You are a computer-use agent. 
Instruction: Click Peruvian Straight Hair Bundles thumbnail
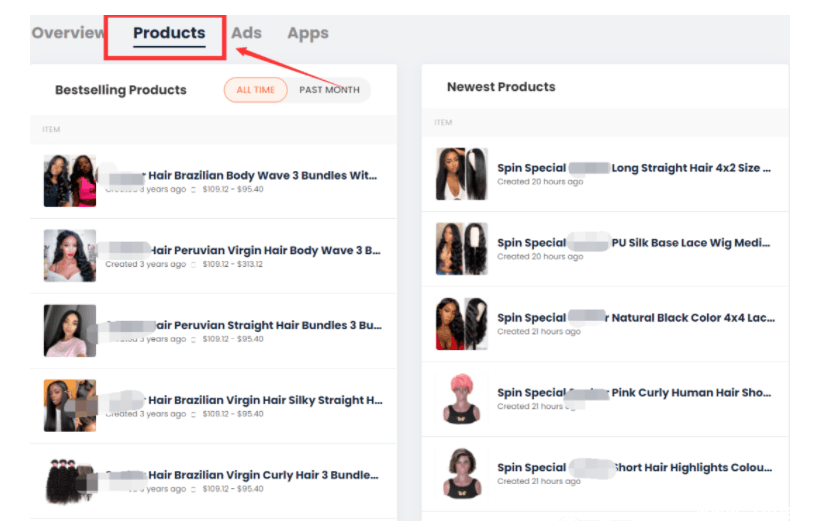tap(70, 331)
